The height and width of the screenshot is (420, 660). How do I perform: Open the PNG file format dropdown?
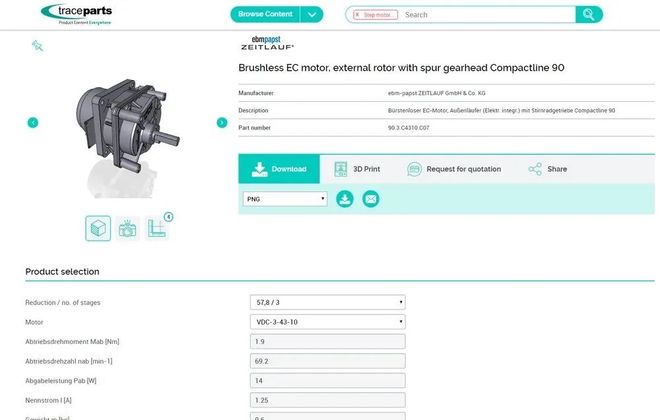click(285, 199)
